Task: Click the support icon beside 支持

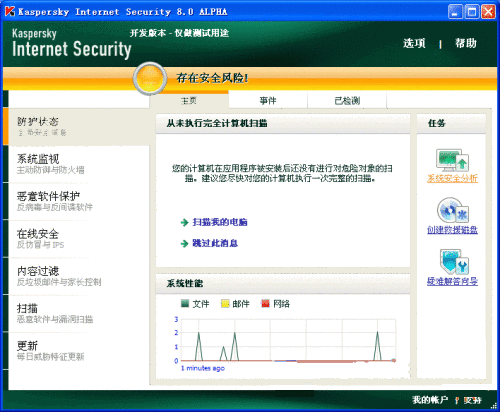Action: [x=457, y=400]
